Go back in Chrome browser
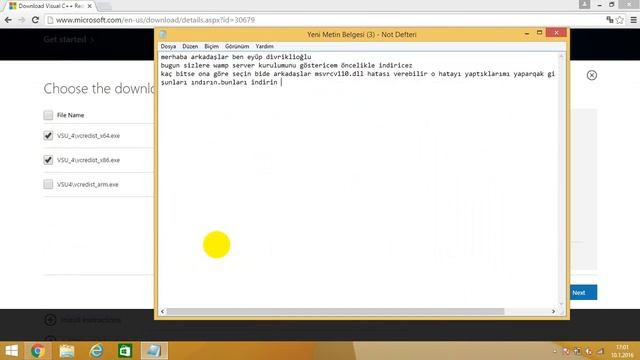The width and height of the screenshot is (640, 360). click(8, 20)
